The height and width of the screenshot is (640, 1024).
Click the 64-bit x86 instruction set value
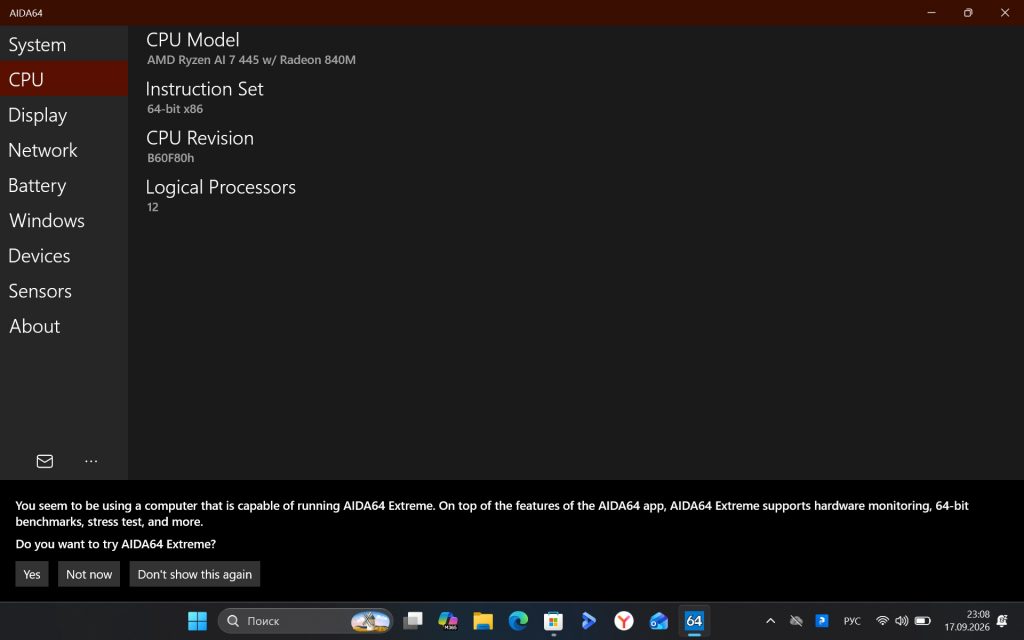(175, 109)
